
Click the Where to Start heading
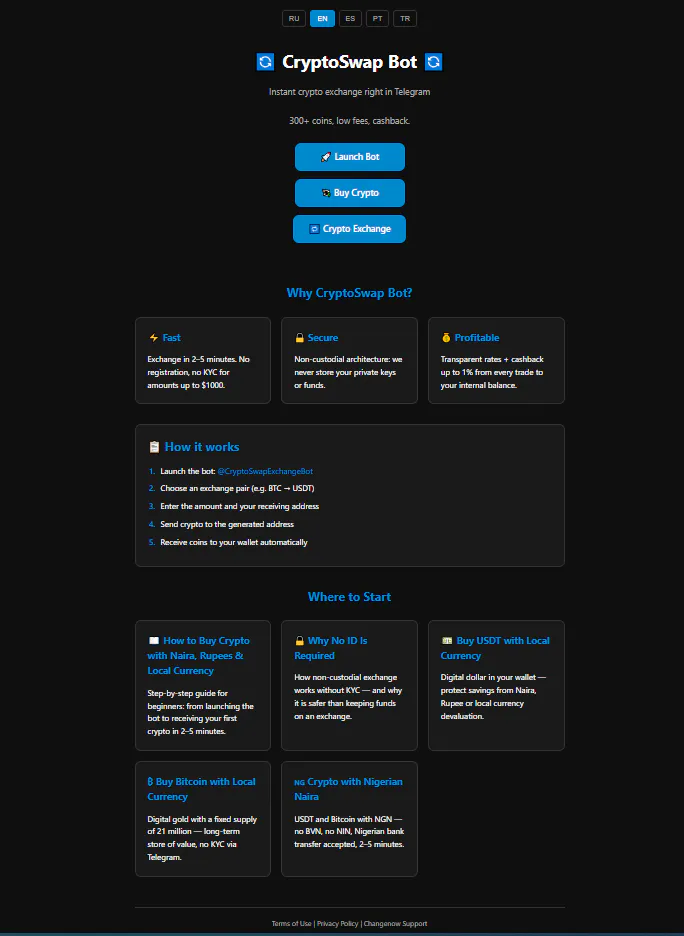(x=349, y=597)
